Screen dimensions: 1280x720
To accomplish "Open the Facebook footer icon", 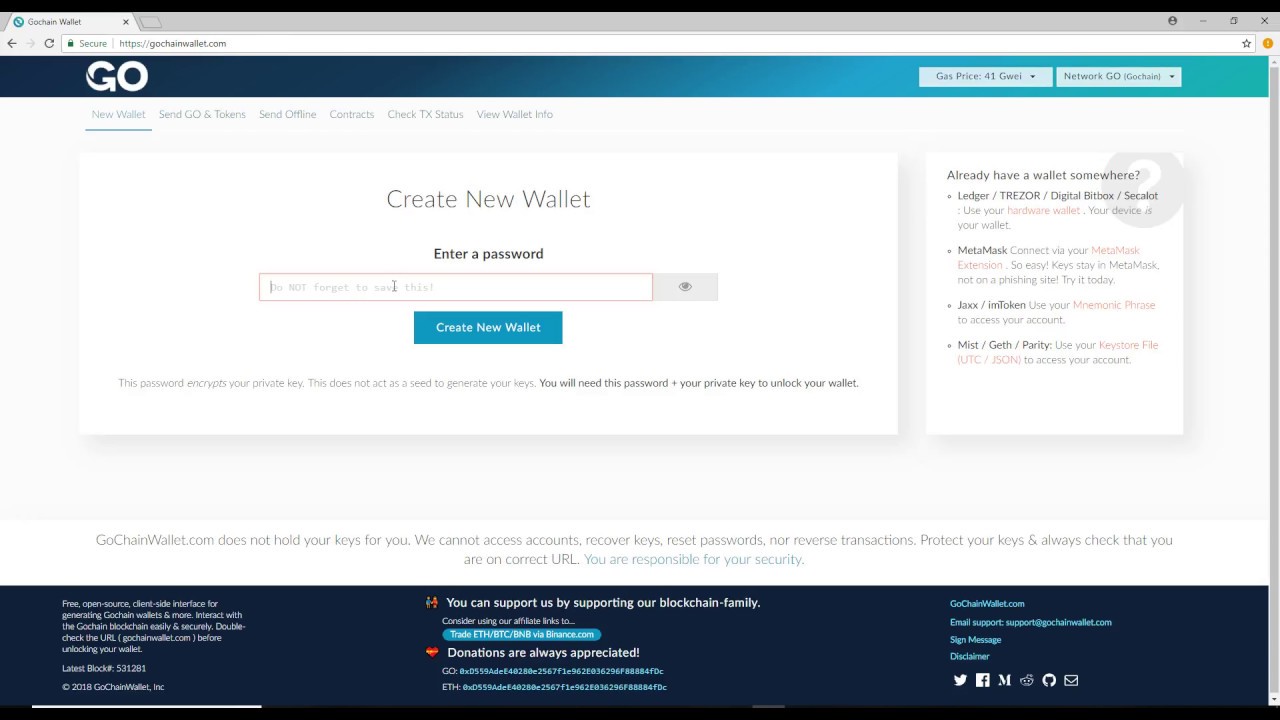I will (982, 680).
